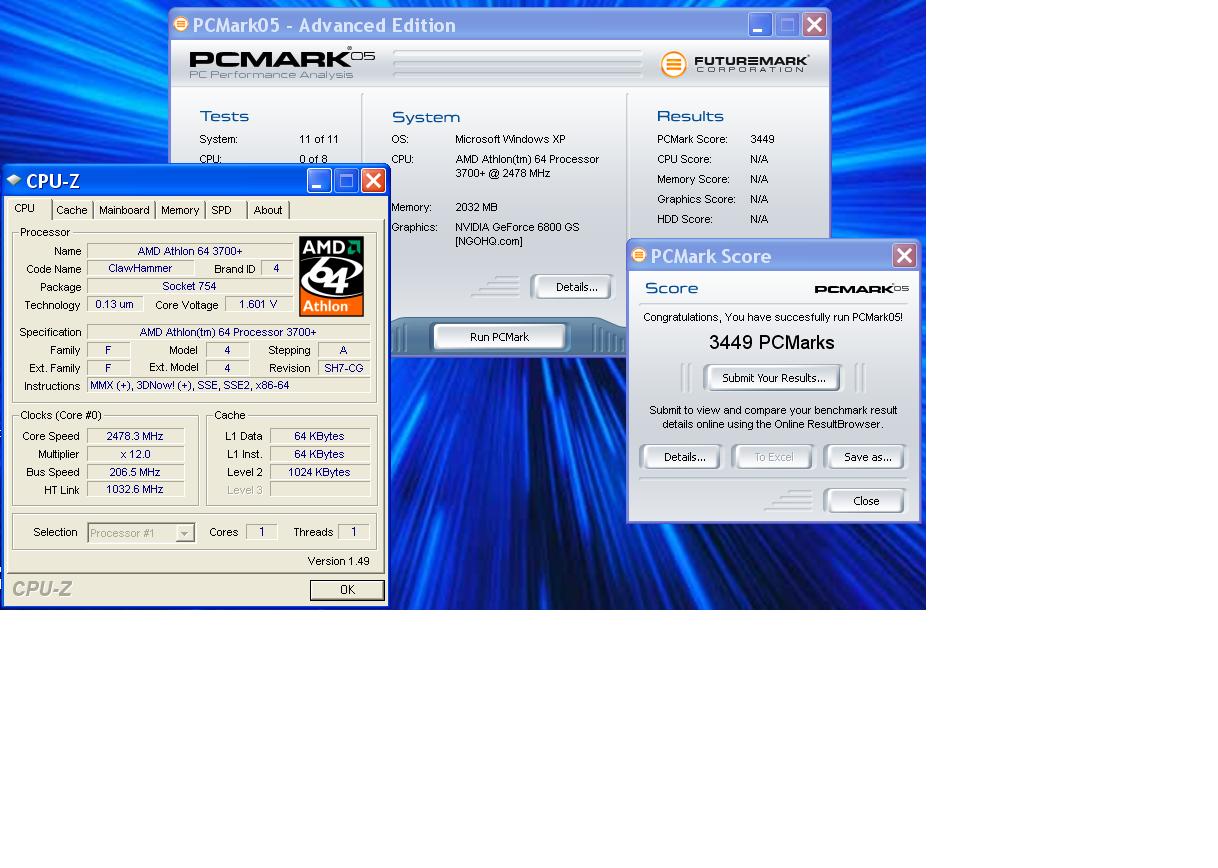Click the To Excel button

pyautogui.click(x=773, y=457)
